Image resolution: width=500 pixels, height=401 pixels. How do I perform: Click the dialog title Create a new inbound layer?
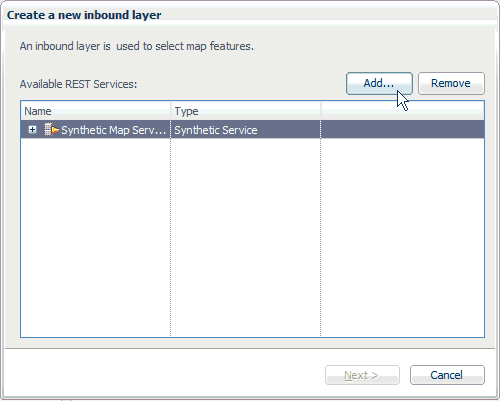point(84,15)
